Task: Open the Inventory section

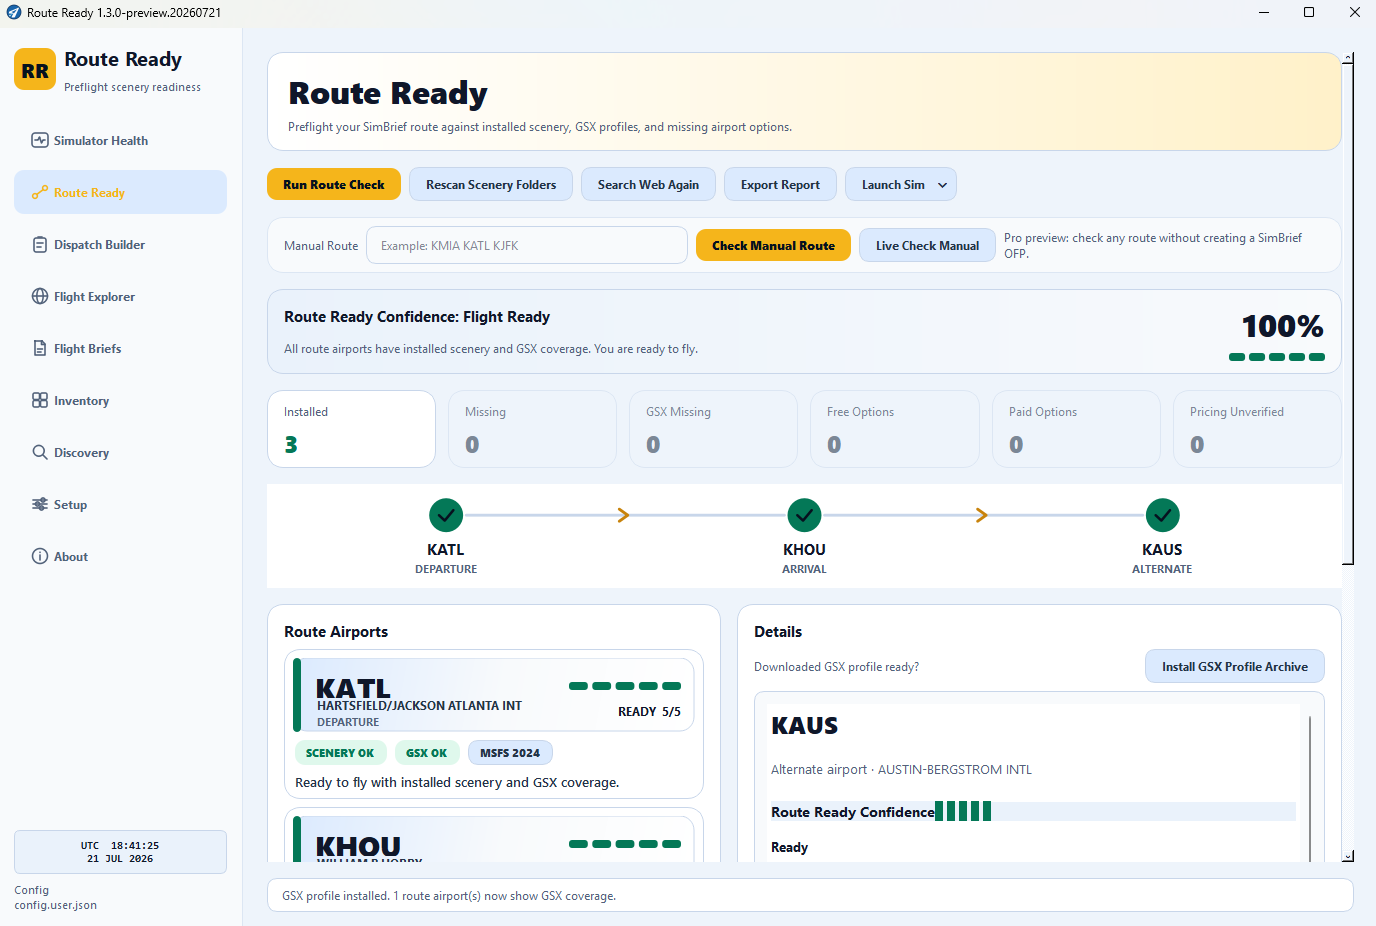Action: (120, 400)
